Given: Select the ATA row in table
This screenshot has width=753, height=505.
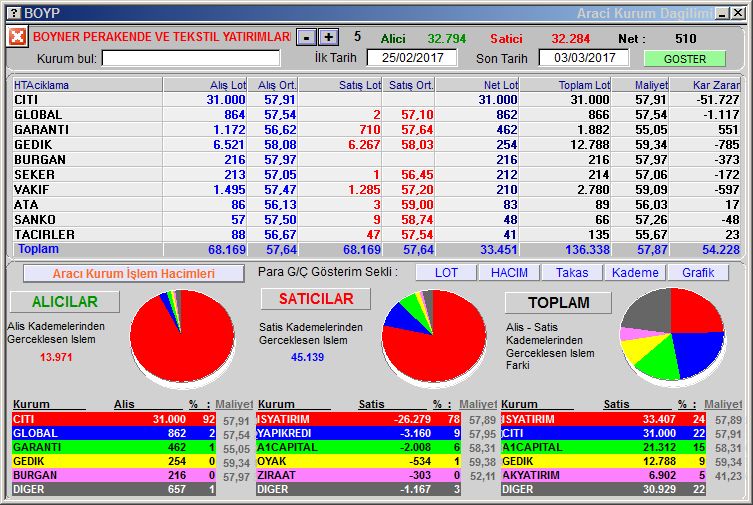Looking at the screenshot, I should tap(376, 204).
